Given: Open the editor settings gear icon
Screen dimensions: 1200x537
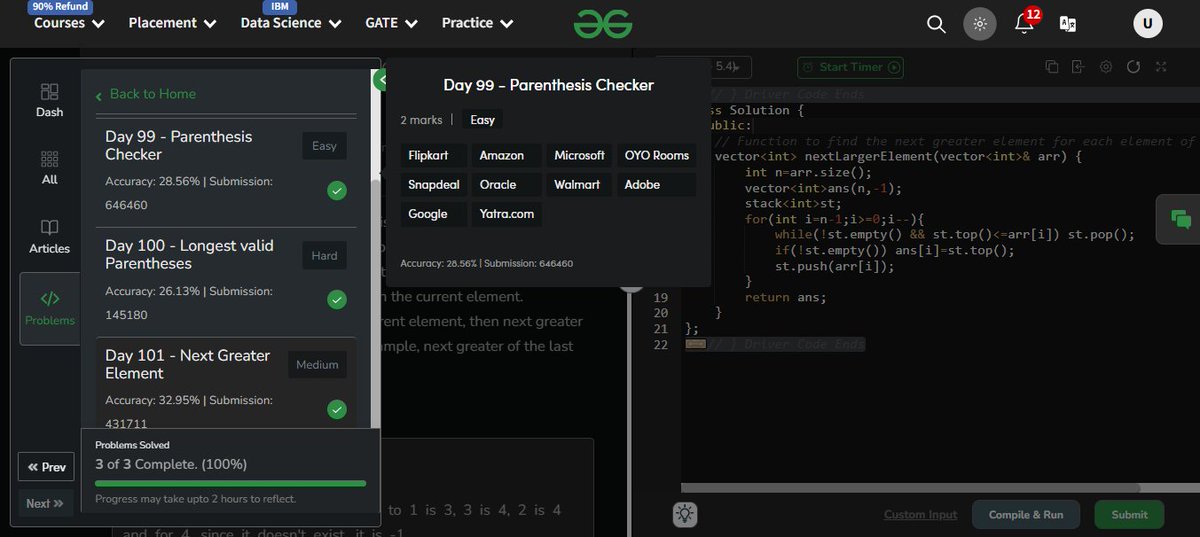Looking at the screenshot, I should tap(1106, 67).
